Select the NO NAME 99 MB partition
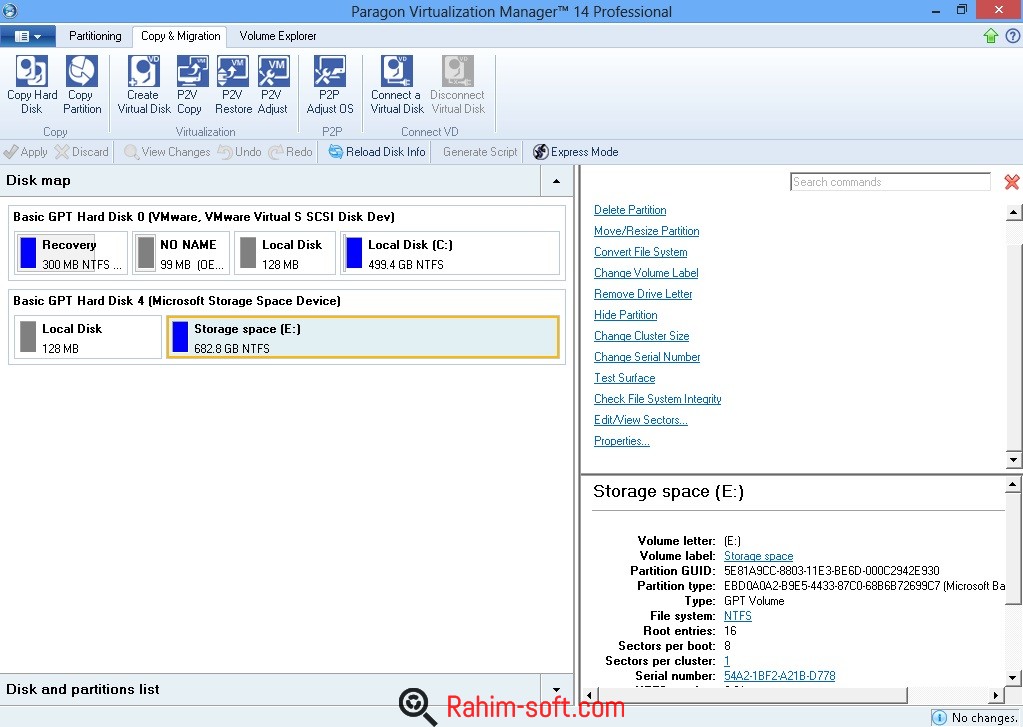 181,253
